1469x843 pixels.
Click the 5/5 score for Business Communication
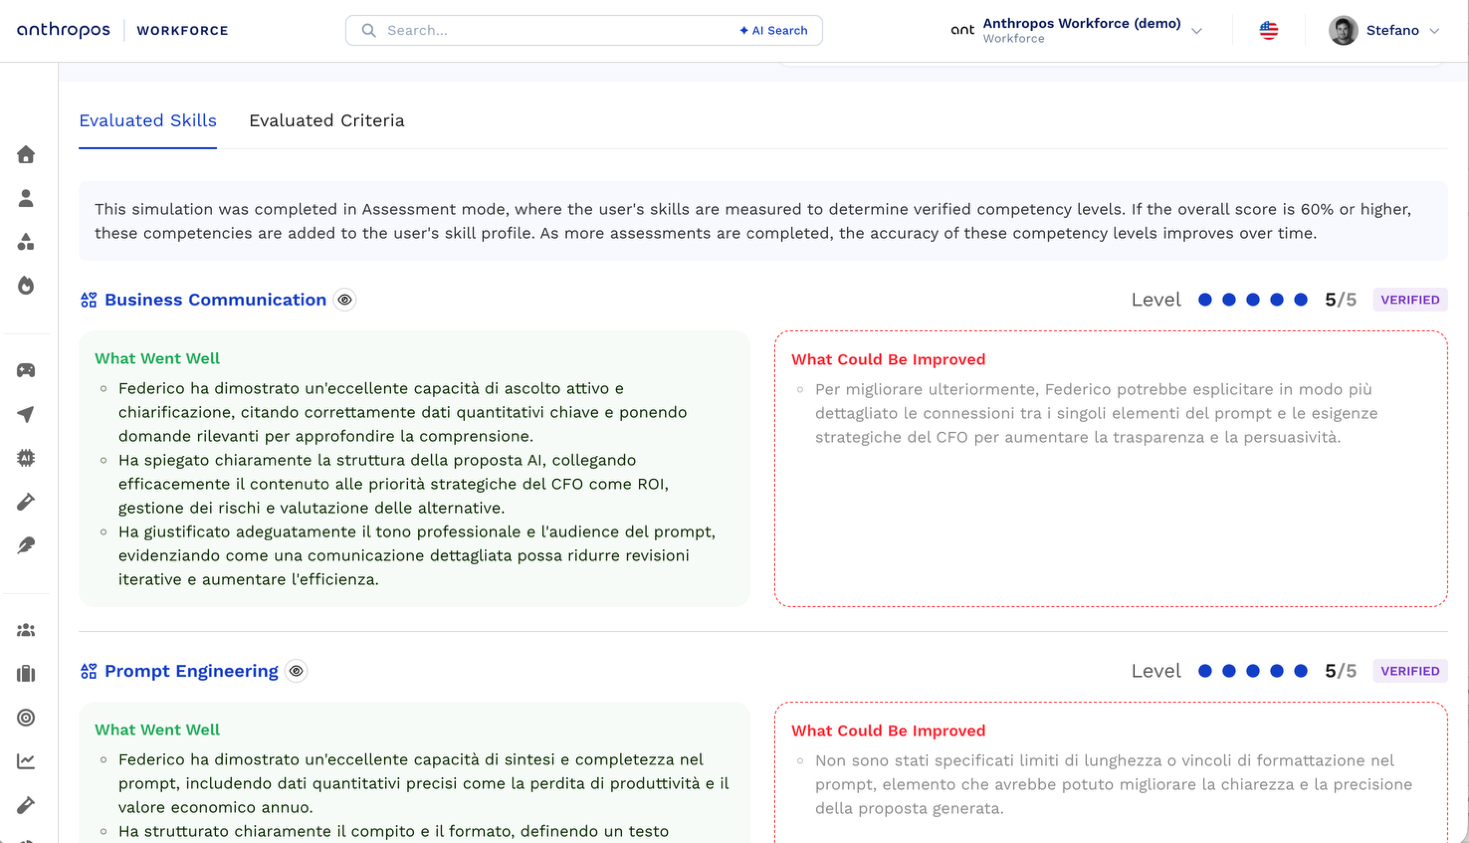pyautogui.click(x=1341, y=300)
